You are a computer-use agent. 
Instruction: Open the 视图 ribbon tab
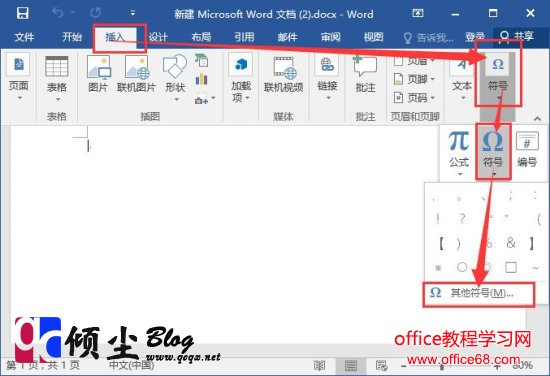(373, 37)
